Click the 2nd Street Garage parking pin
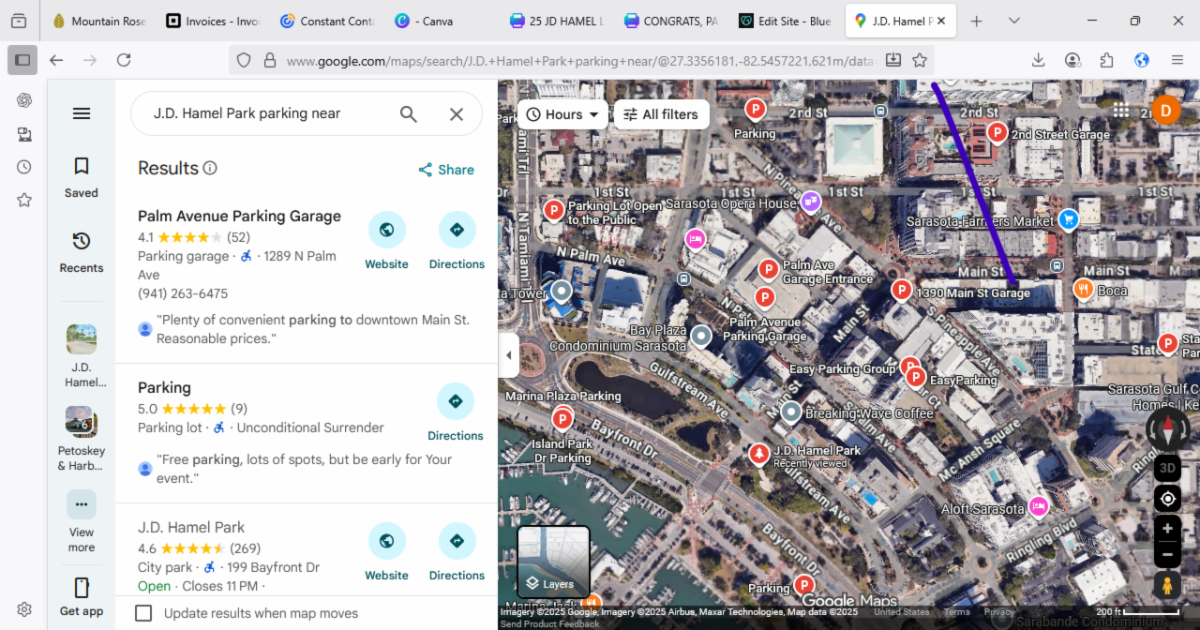This screenshot has height=630, width=1200. tap(996, 132)
